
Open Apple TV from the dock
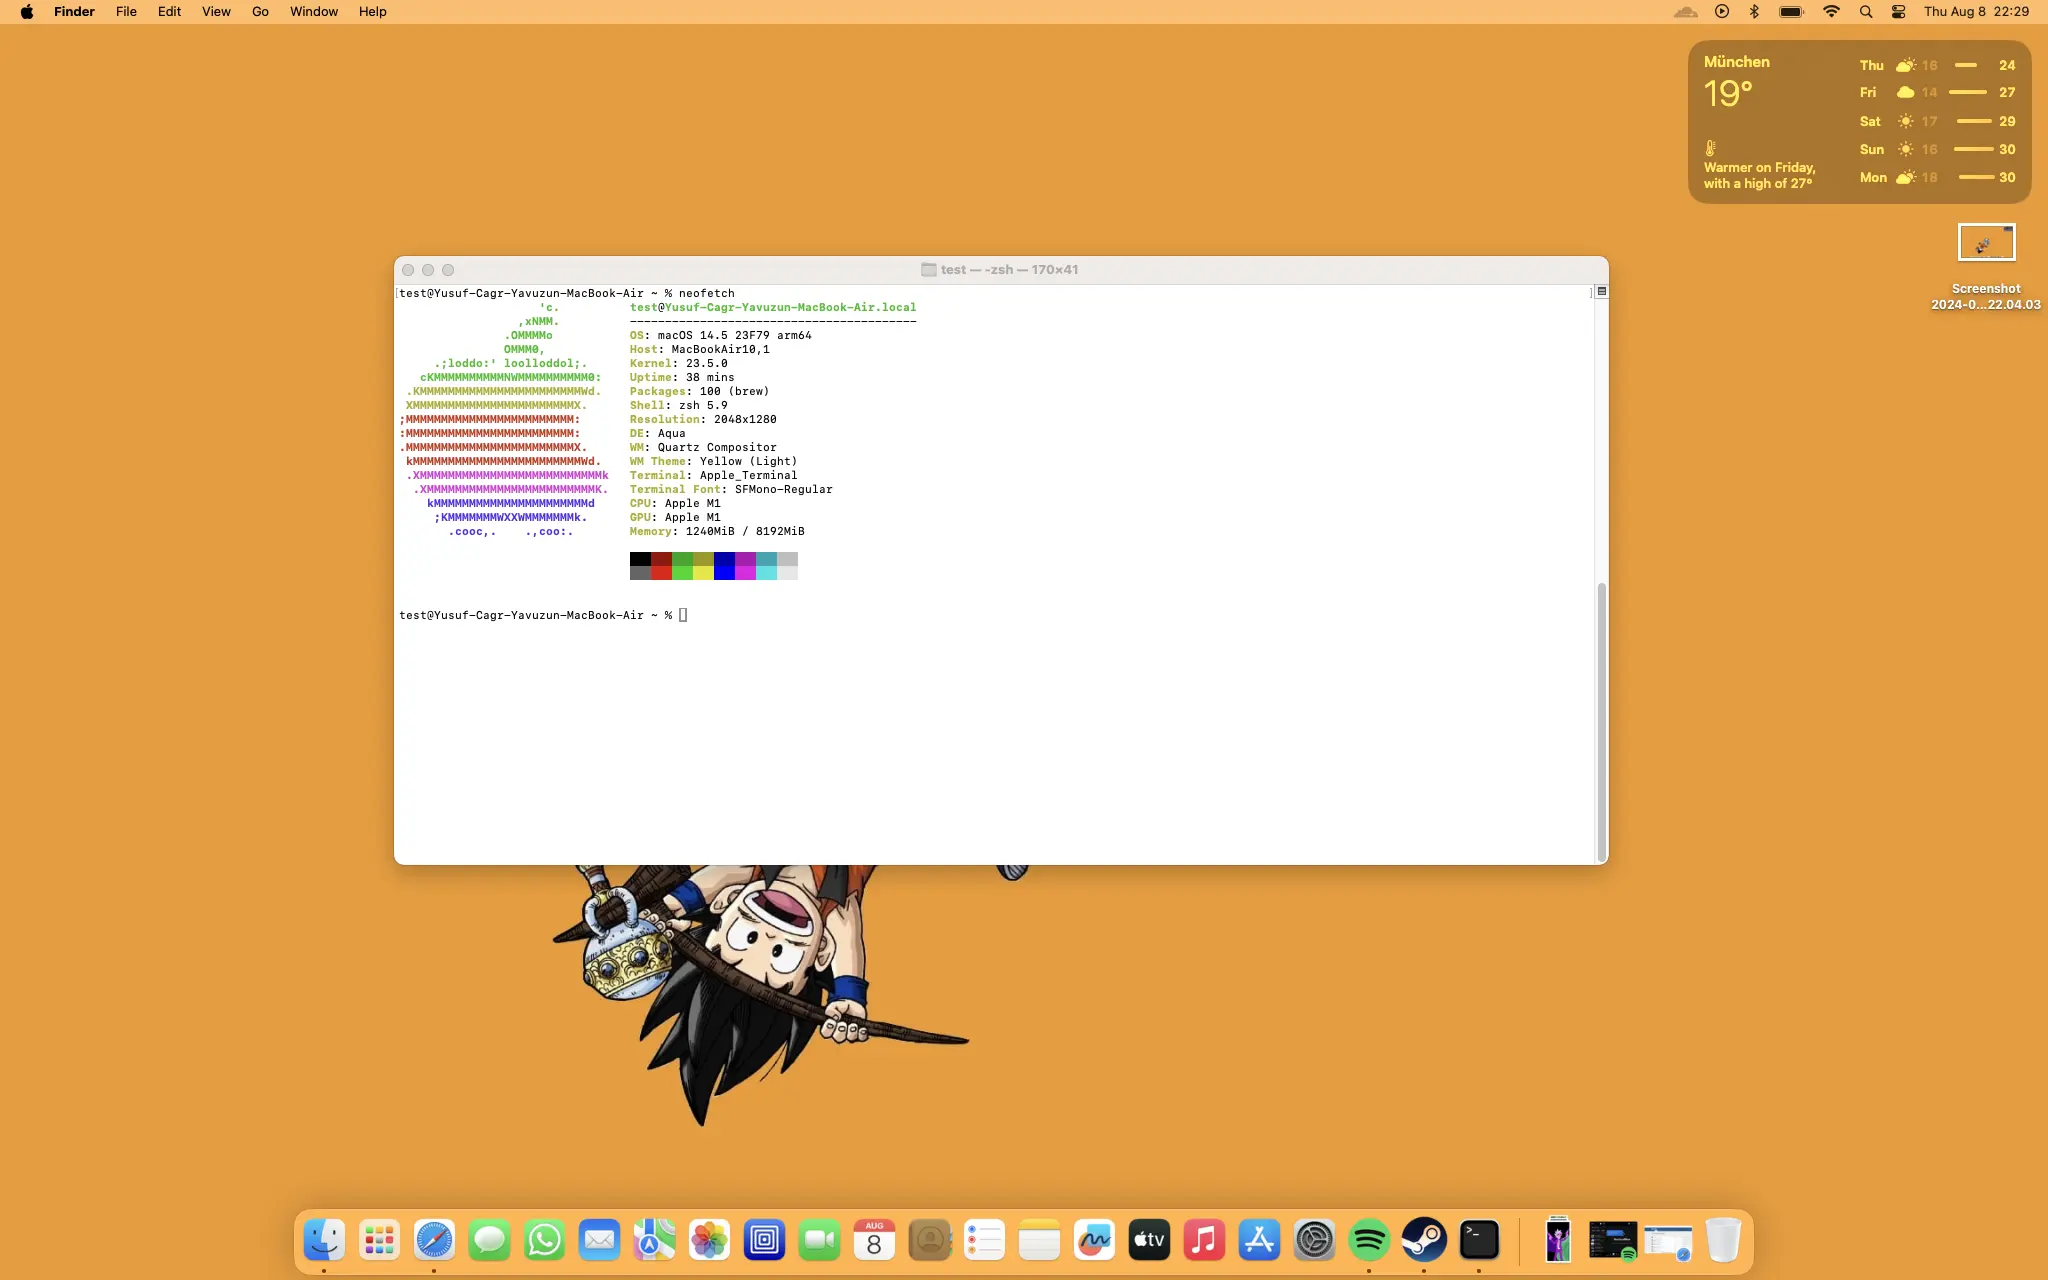tap(1149, 1240)
